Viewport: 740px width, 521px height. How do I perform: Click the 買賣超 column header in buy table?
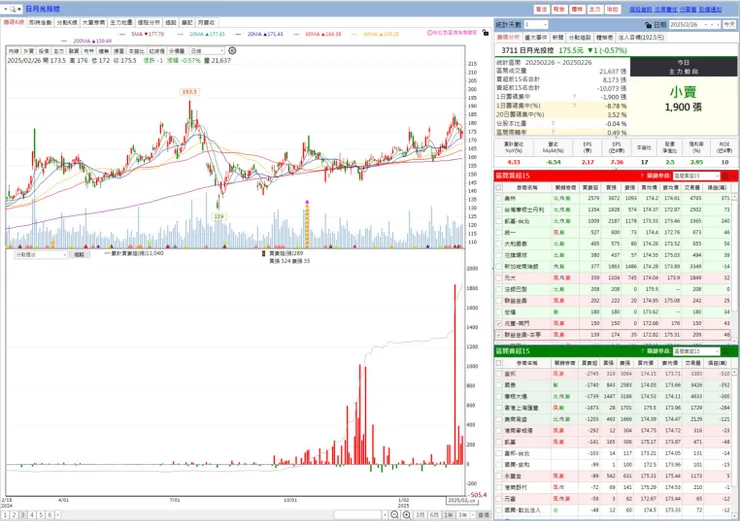pos(590,187)
